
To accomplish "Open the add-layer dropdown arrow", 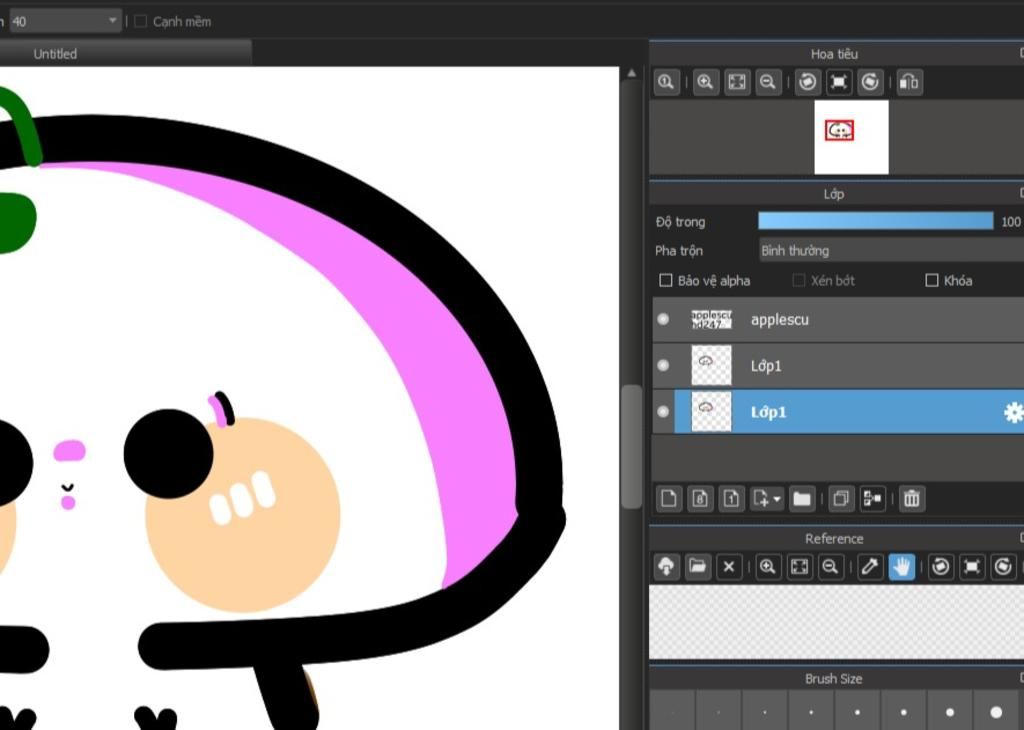I will click(776, 500).
